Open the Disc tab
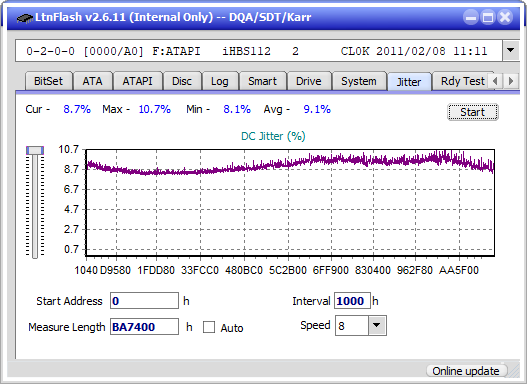Image resolution: width=527 pixels, height=384 pixels. pos(182,81)
